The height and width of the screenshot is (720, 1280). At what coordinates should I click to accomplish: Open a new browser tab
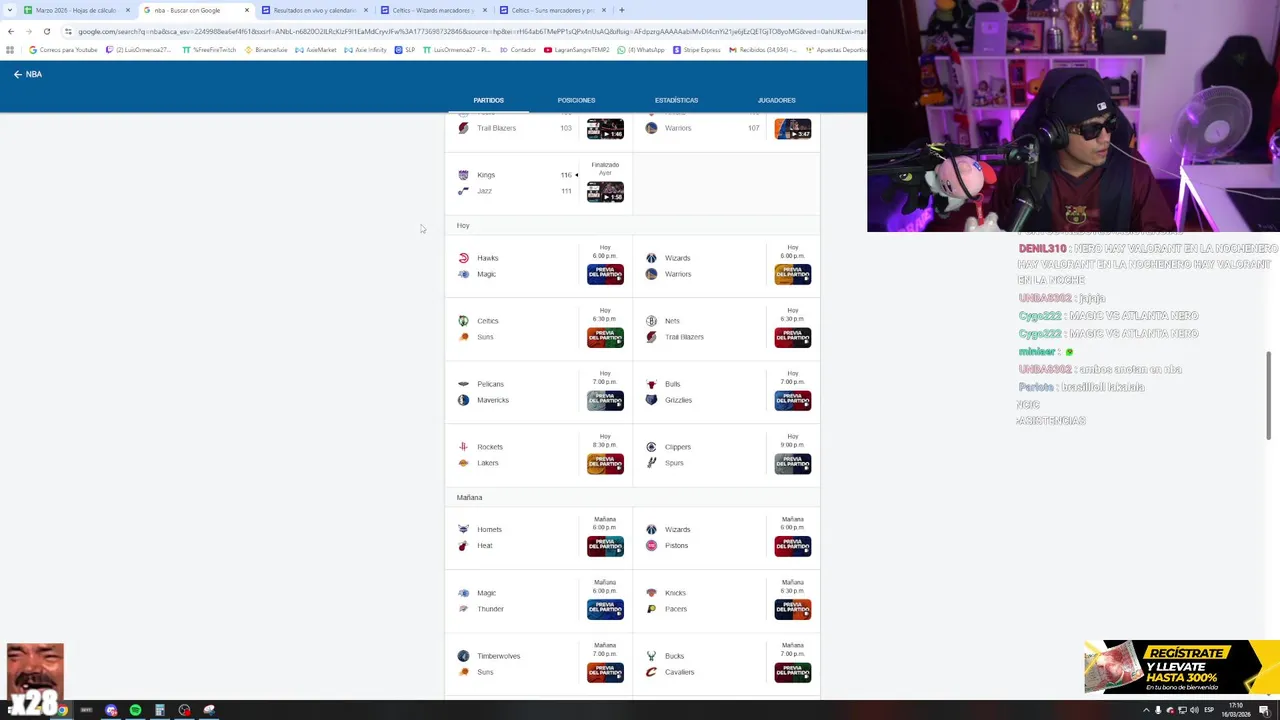621,10
